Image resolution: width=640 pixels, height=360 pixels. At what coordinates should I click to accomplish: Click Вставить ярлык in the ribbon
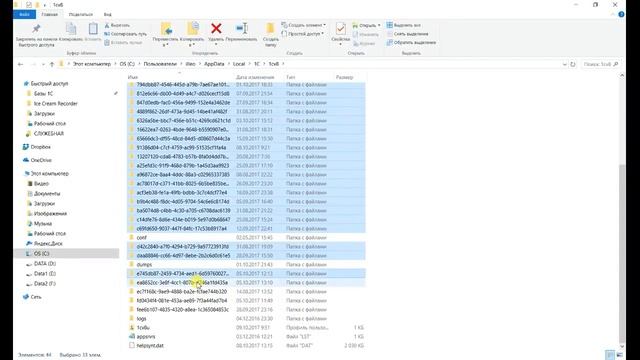(x=123, y=42)
